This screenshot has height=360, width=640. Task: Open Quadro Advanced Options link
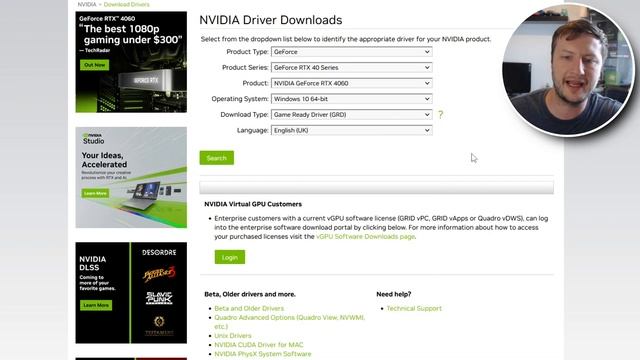[x=289, y=322]
